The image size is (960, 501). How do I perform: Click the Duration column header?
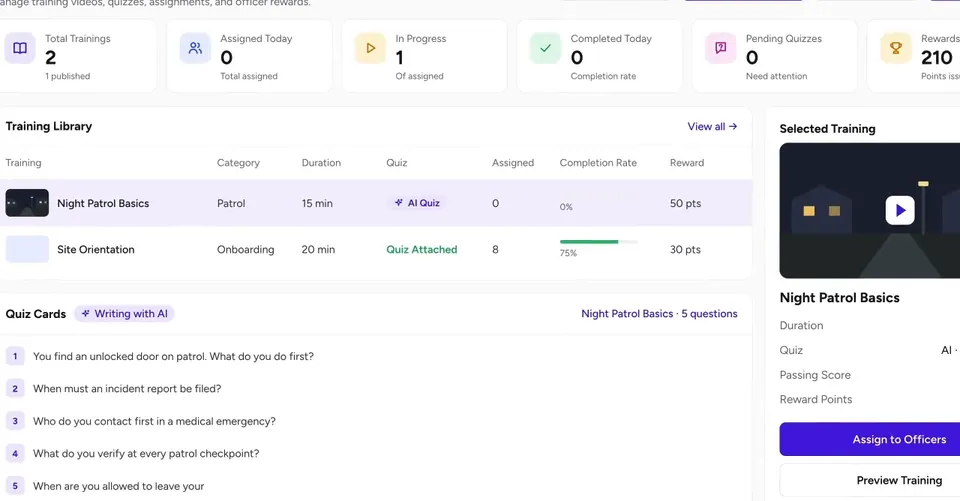click(321, 162)
